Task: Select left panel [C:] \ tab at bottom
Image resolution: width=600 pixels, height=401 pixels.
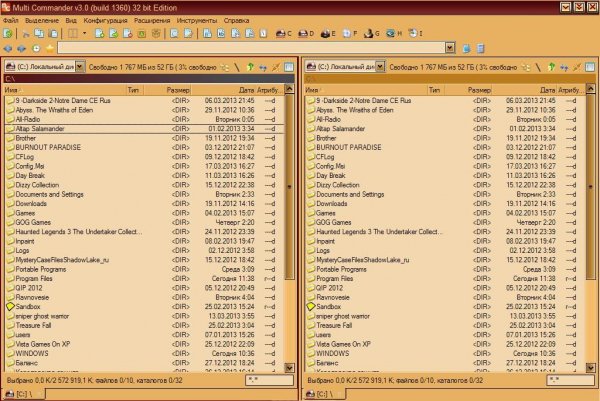Action: 24,394
